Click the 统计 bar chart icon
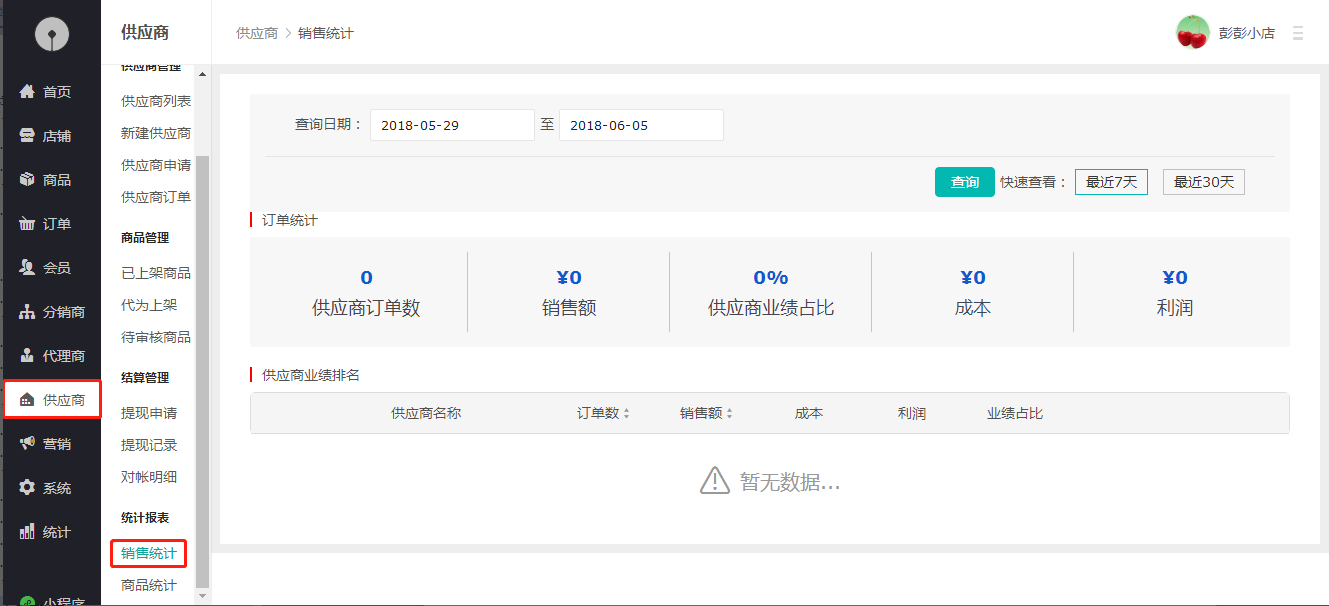 tap(28, 532)
